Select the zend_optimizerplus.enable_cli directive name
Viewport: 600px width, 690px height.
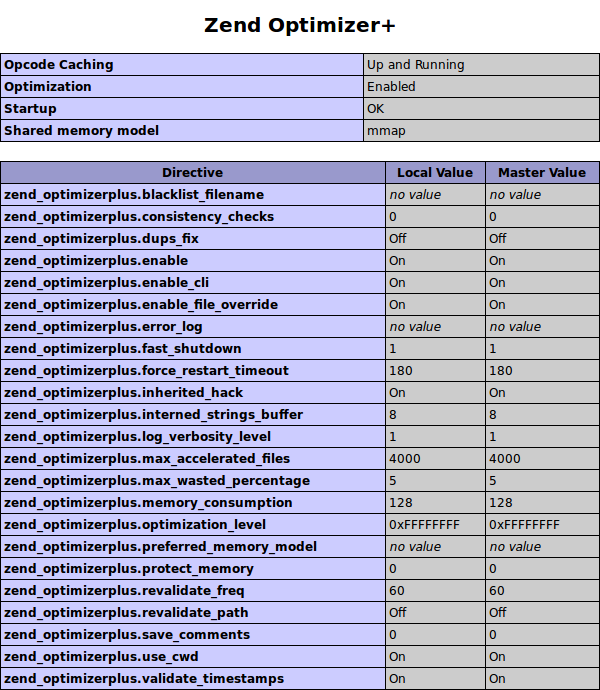tap(107, 283)
